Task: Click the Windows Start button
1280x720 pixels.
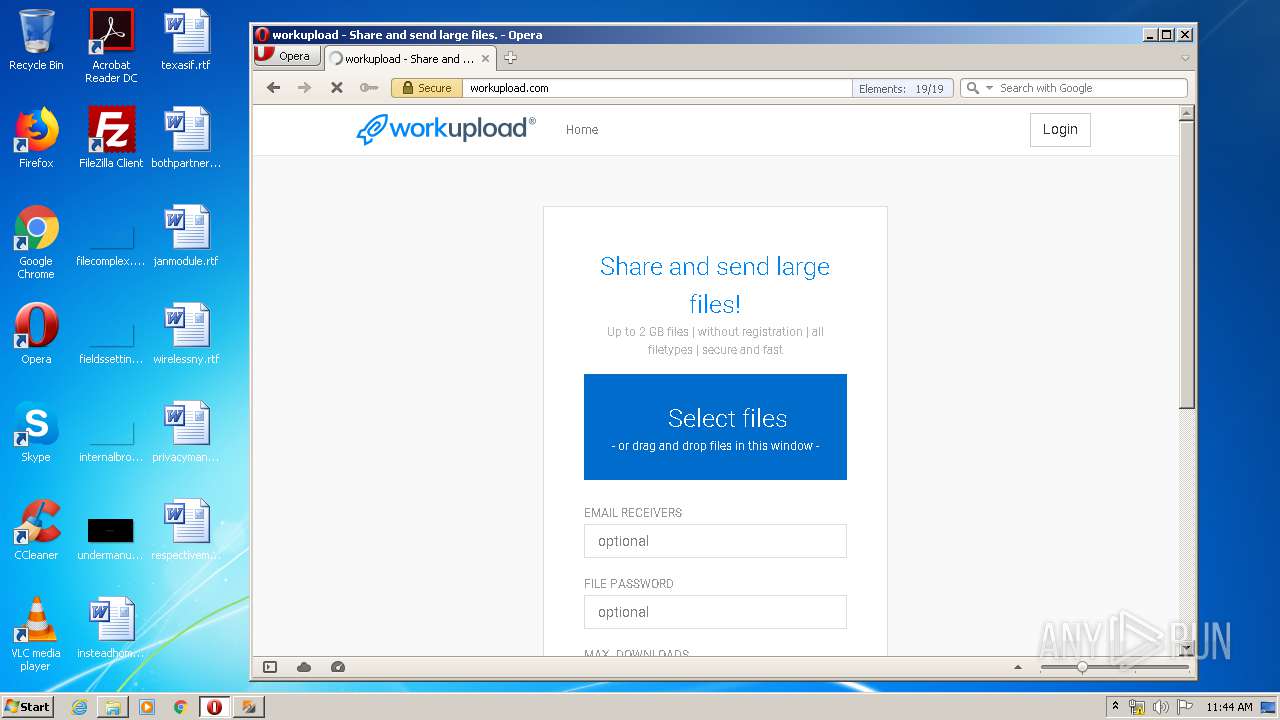Action: 28,706
